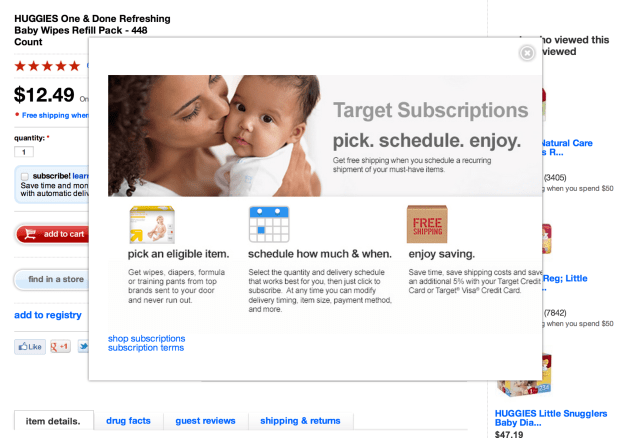Open HUGGIES Little Snugglers product link
This screenshot has height=438, width=640.
point(551,418)
